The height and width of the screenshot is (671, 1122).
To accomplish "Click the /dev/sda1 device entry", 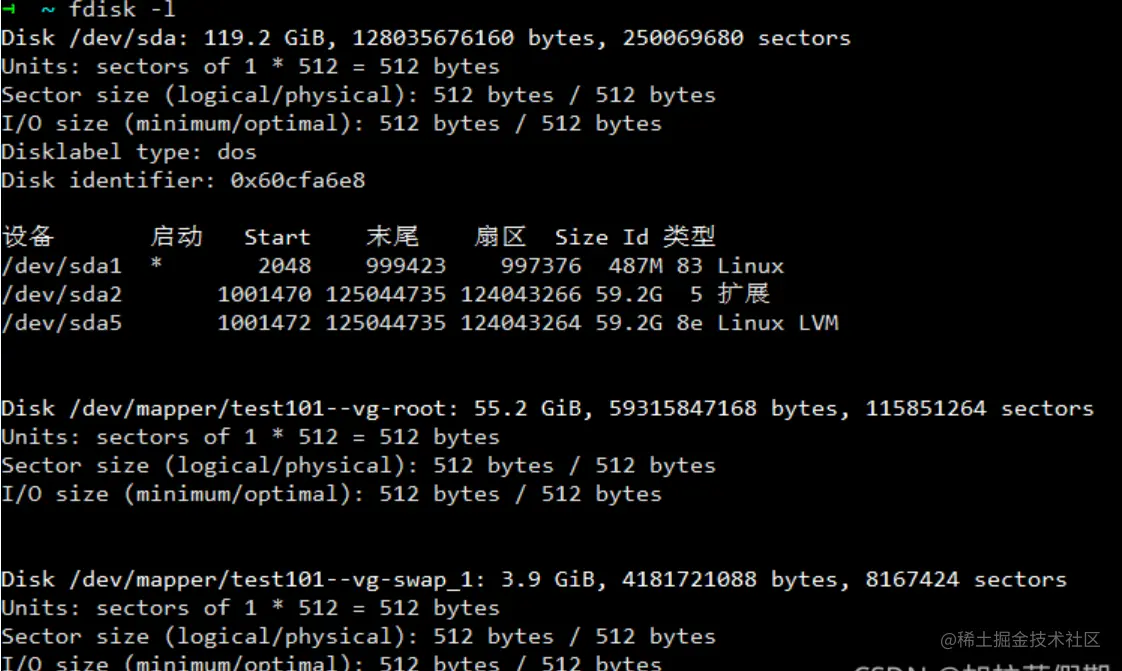I will 62,266.
